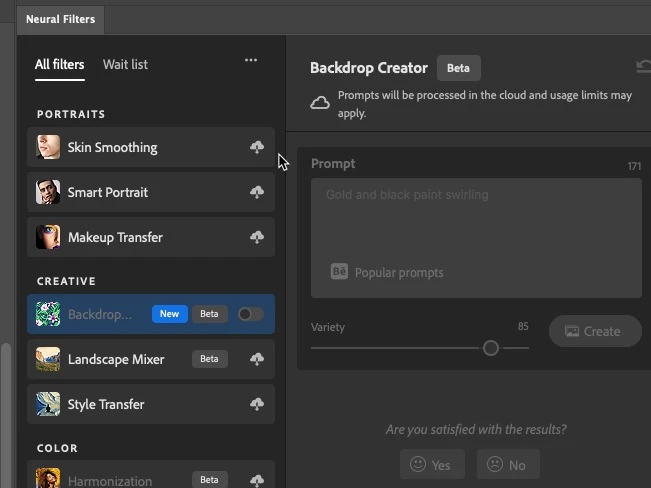
Task: Select the Neural Filters panel tab
Action: click(x=61, y=19)
